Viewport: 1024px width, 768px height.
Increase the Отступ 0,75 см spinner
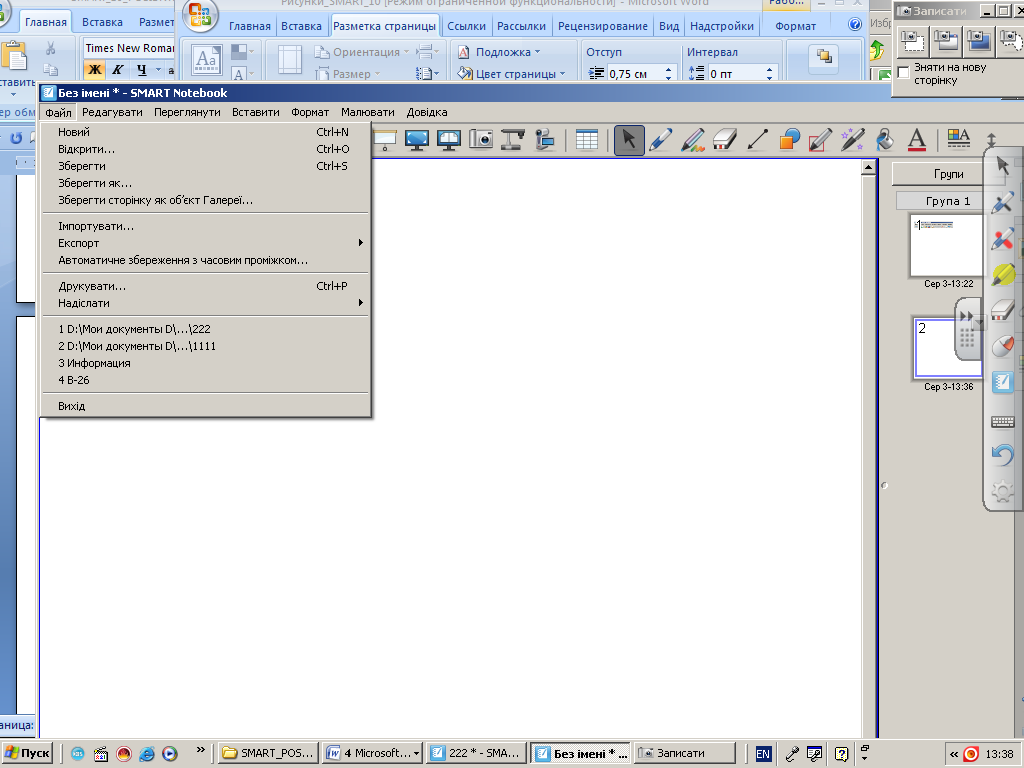tap(668, 70)
